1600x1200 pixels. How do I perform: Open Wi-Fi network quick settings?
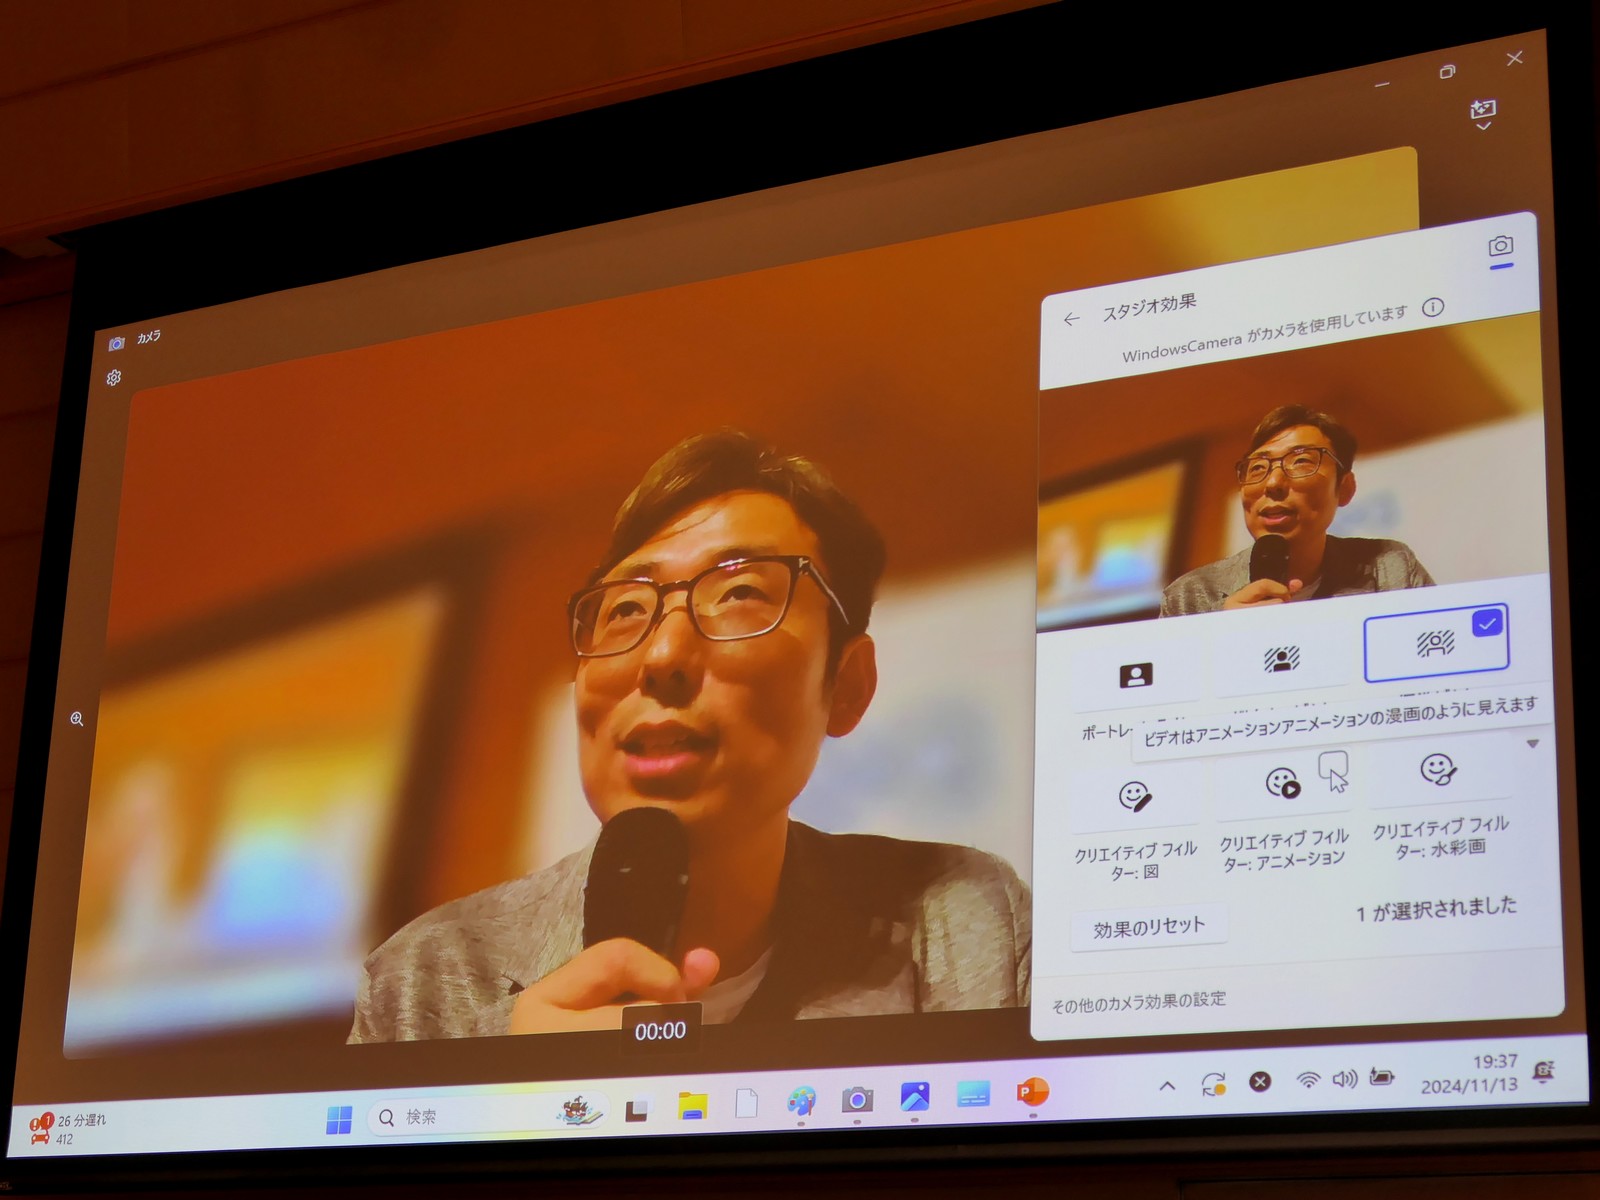(1307, 1080)
